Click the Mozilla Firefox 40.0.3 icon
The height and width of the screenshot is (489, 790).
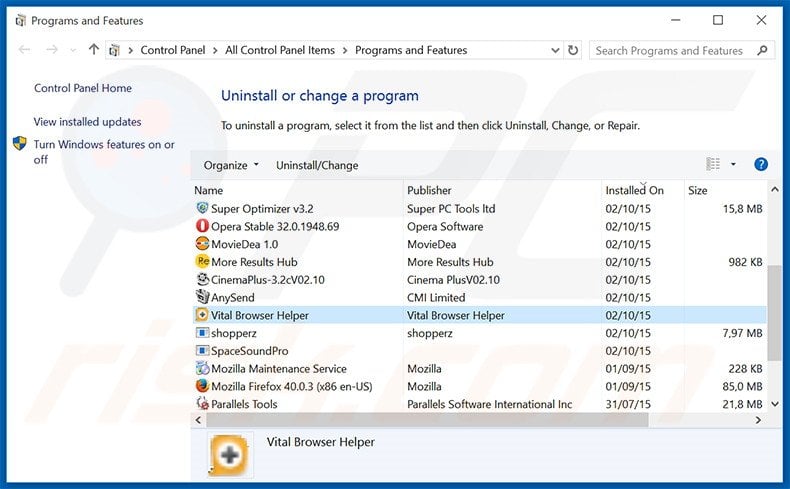click(x=202, y=386)
